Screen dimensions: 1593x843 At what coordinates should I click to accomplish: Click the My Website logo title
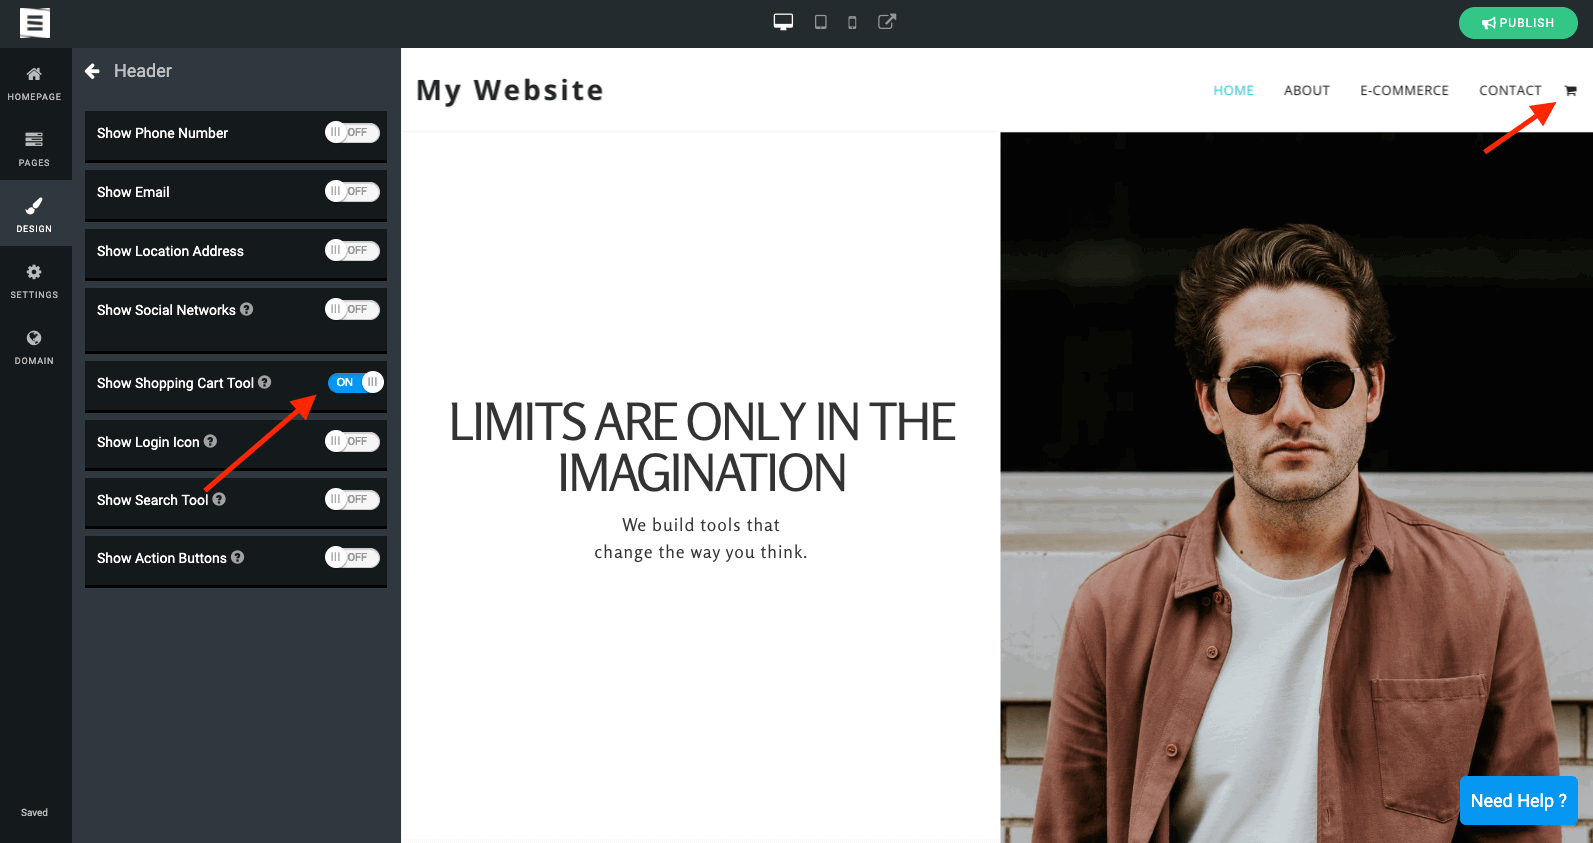point(510,90)
